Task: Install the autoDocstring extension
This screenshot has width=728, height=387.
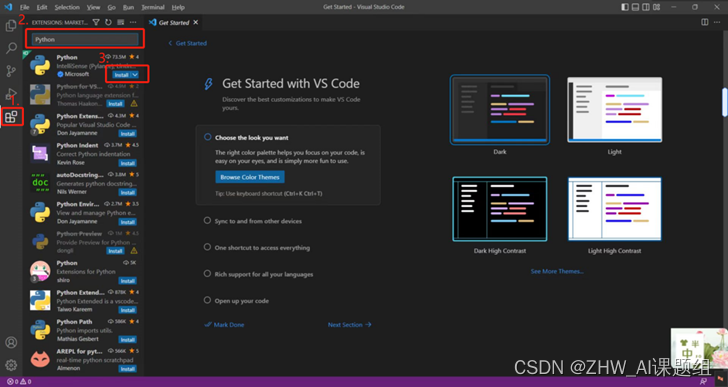Action: (x=127, y=192)
